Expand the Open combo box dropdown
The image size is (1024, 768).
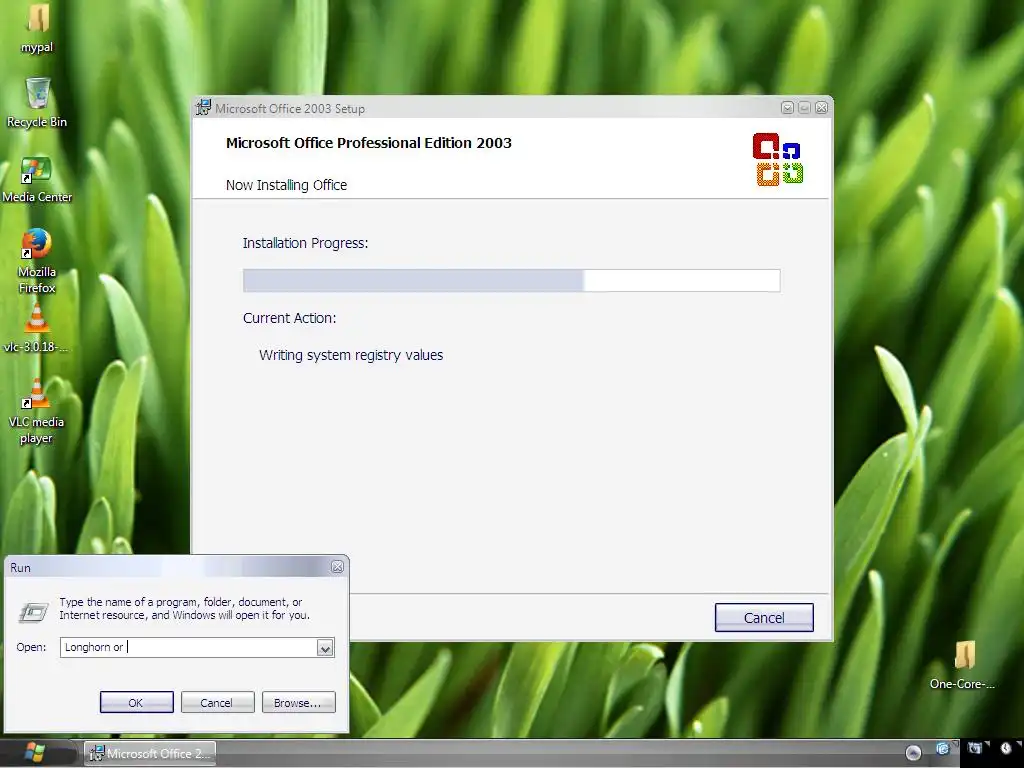tap(325, 647)
